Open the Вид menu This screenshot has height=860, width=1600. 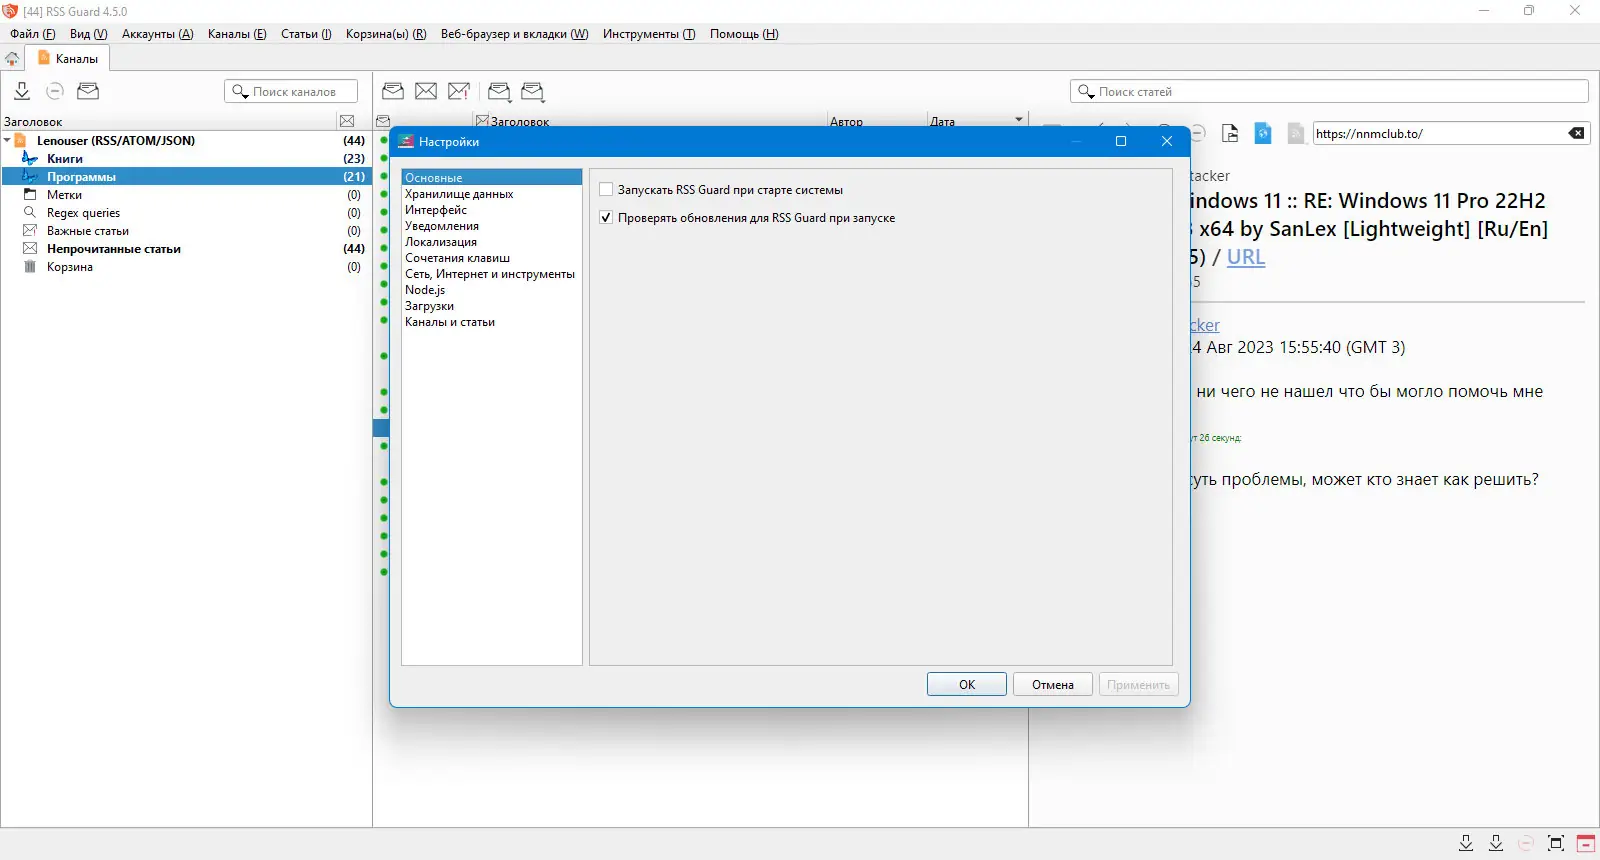pyautogui.click(x=88, y=34)
